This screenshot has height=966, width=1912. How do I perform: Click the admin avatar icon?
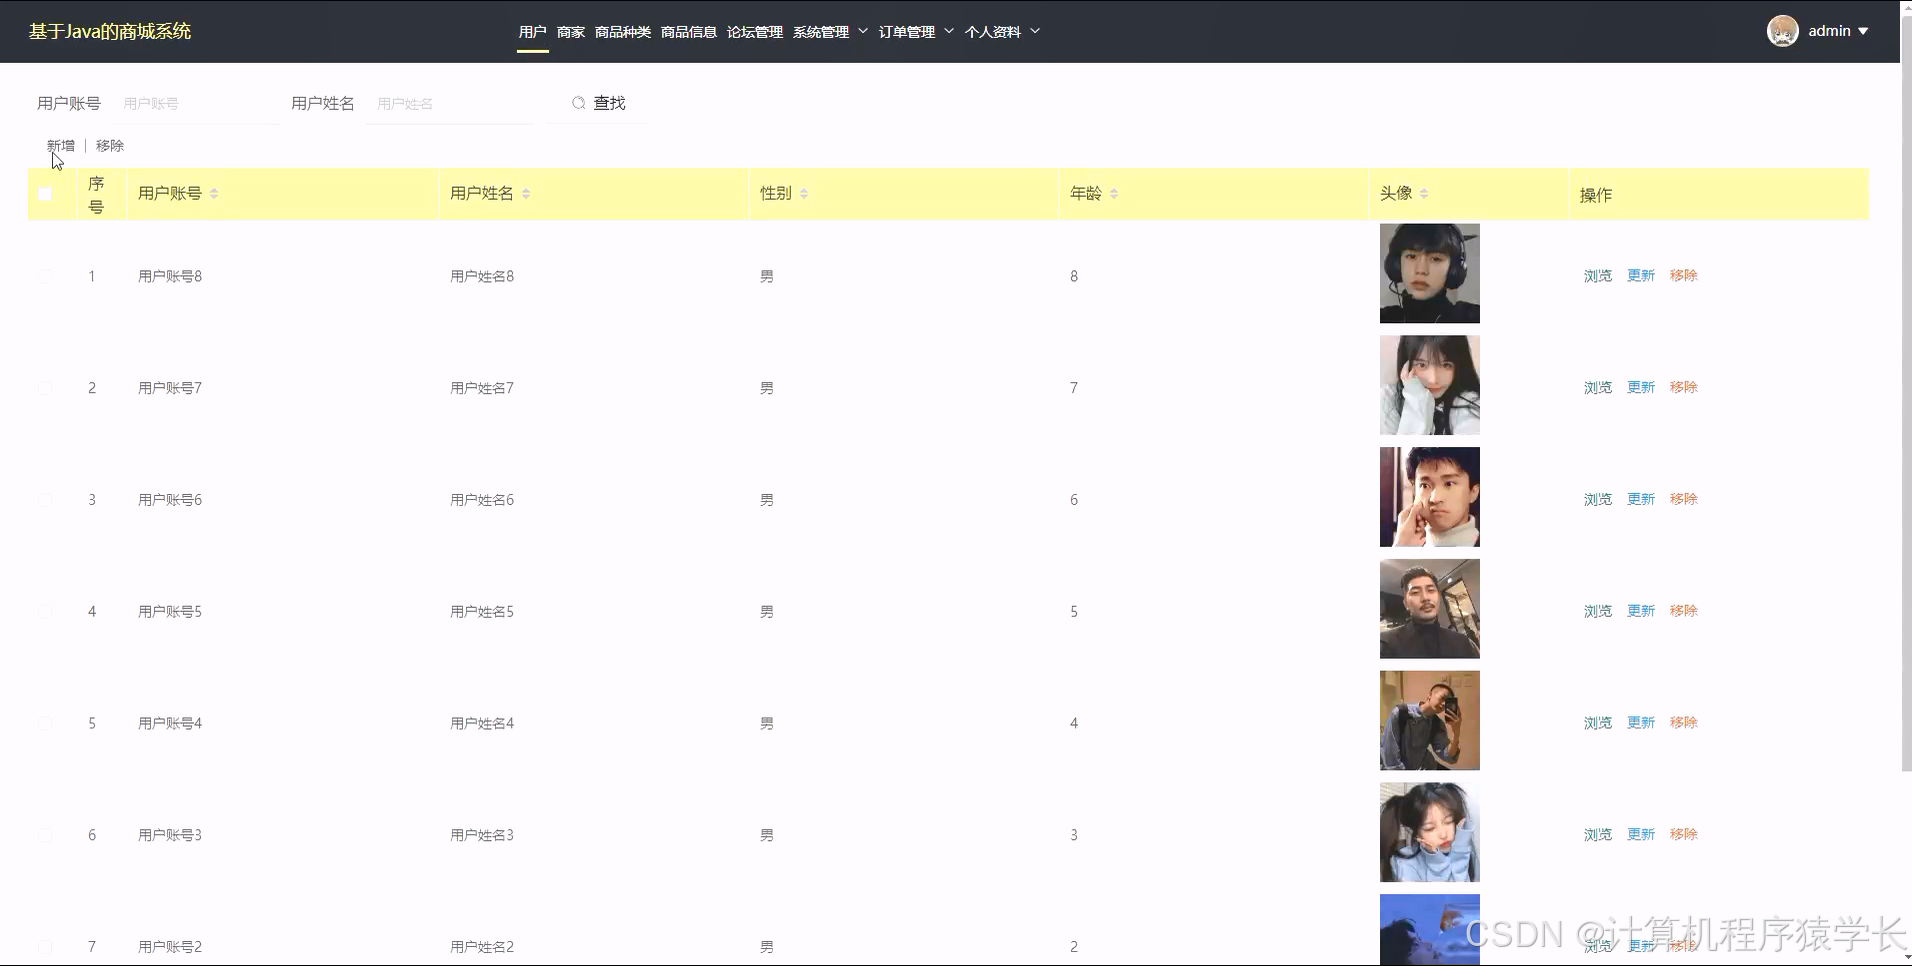[x=1782, y=31]
